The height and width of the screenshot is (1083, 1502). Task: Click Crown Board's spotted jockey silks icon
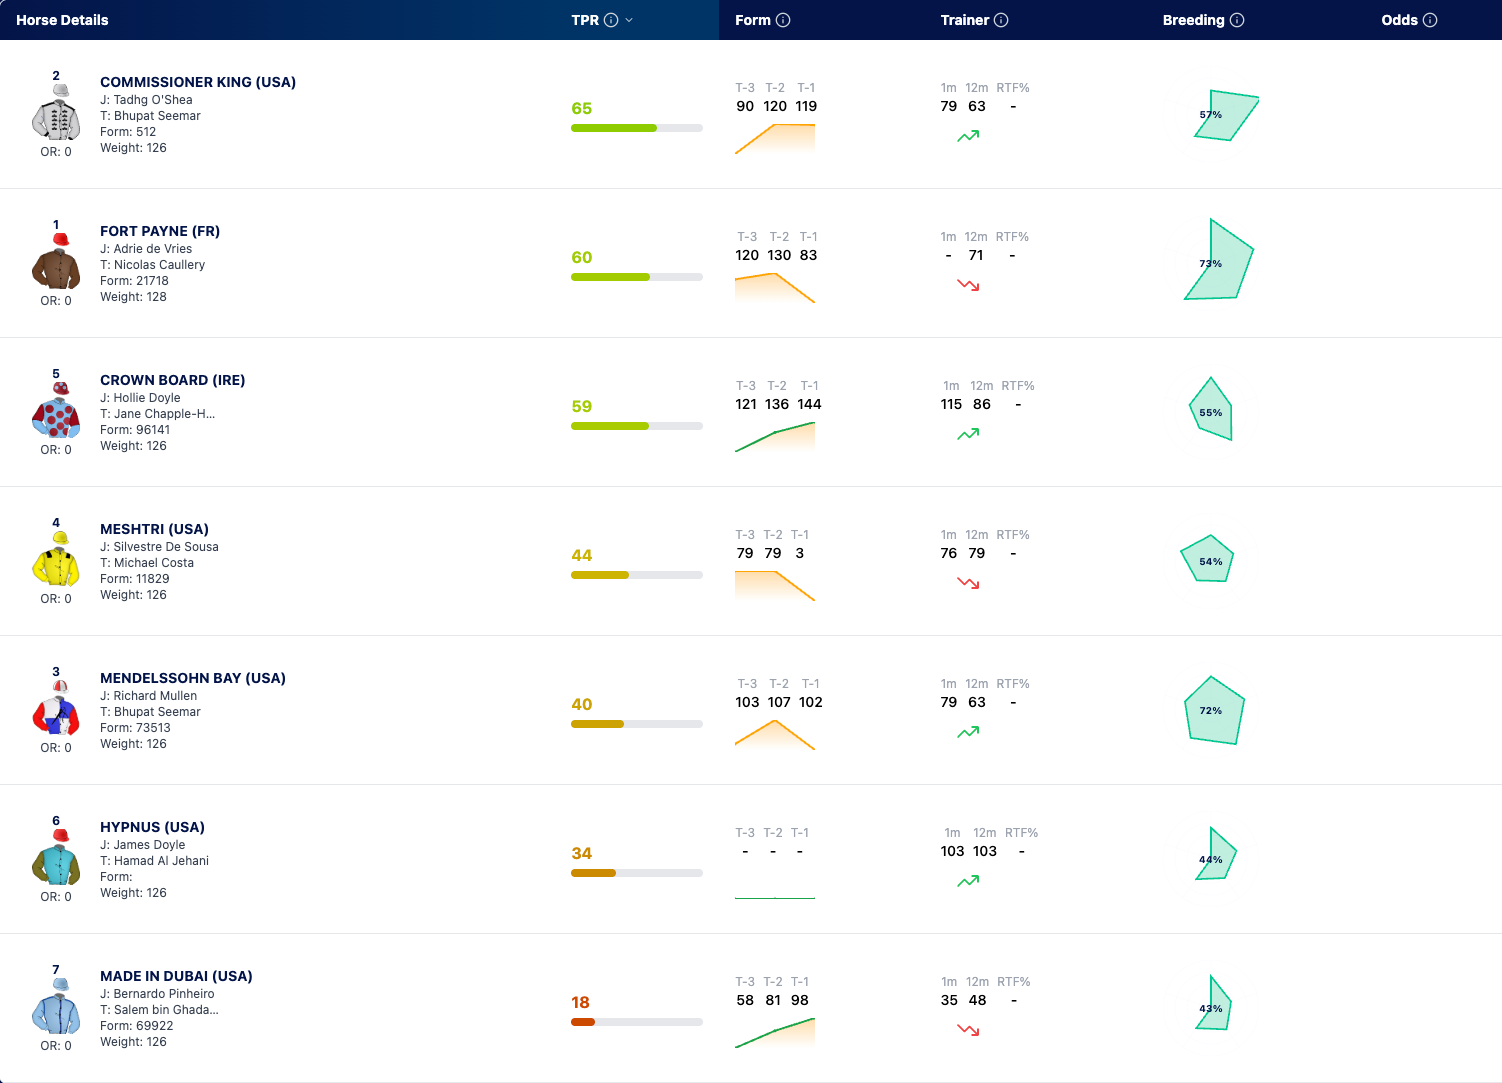(56, 410)
